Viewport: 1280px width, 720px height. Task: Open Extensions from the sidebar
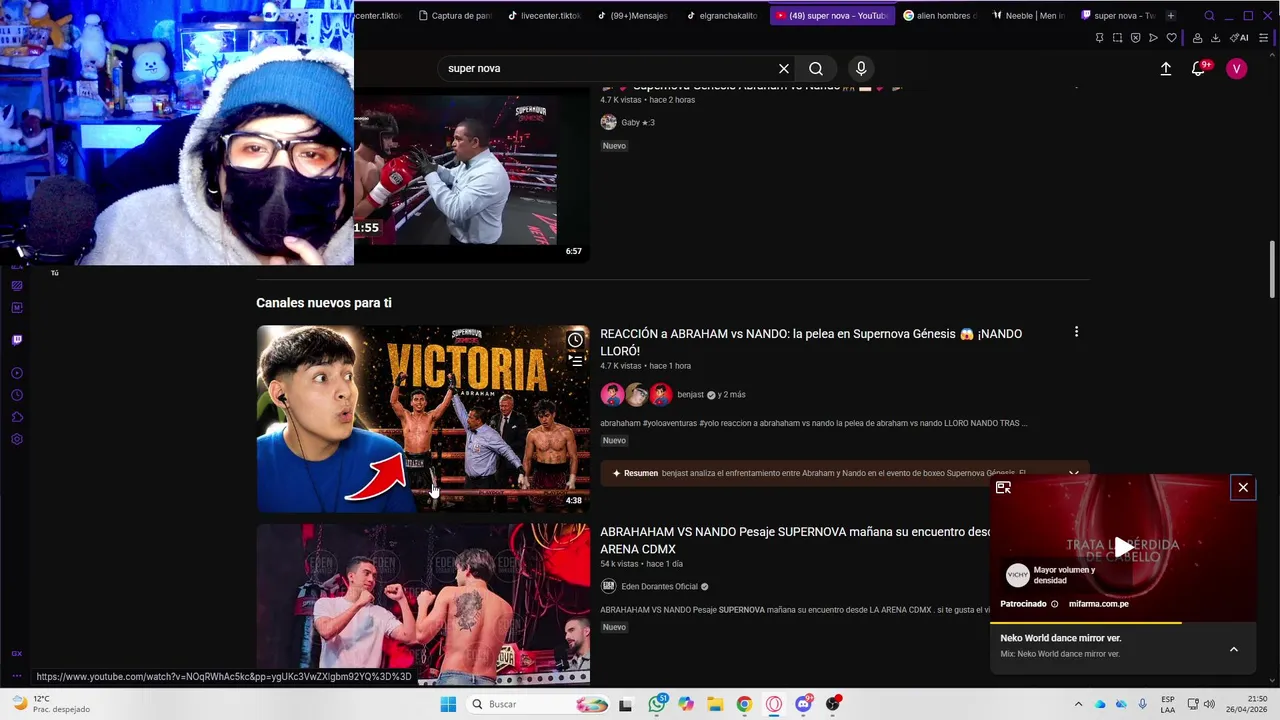(17, 417)
